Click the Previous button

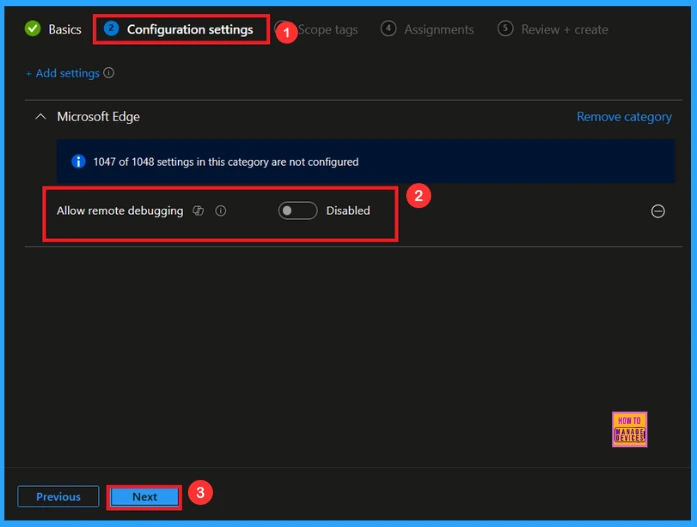58,496
